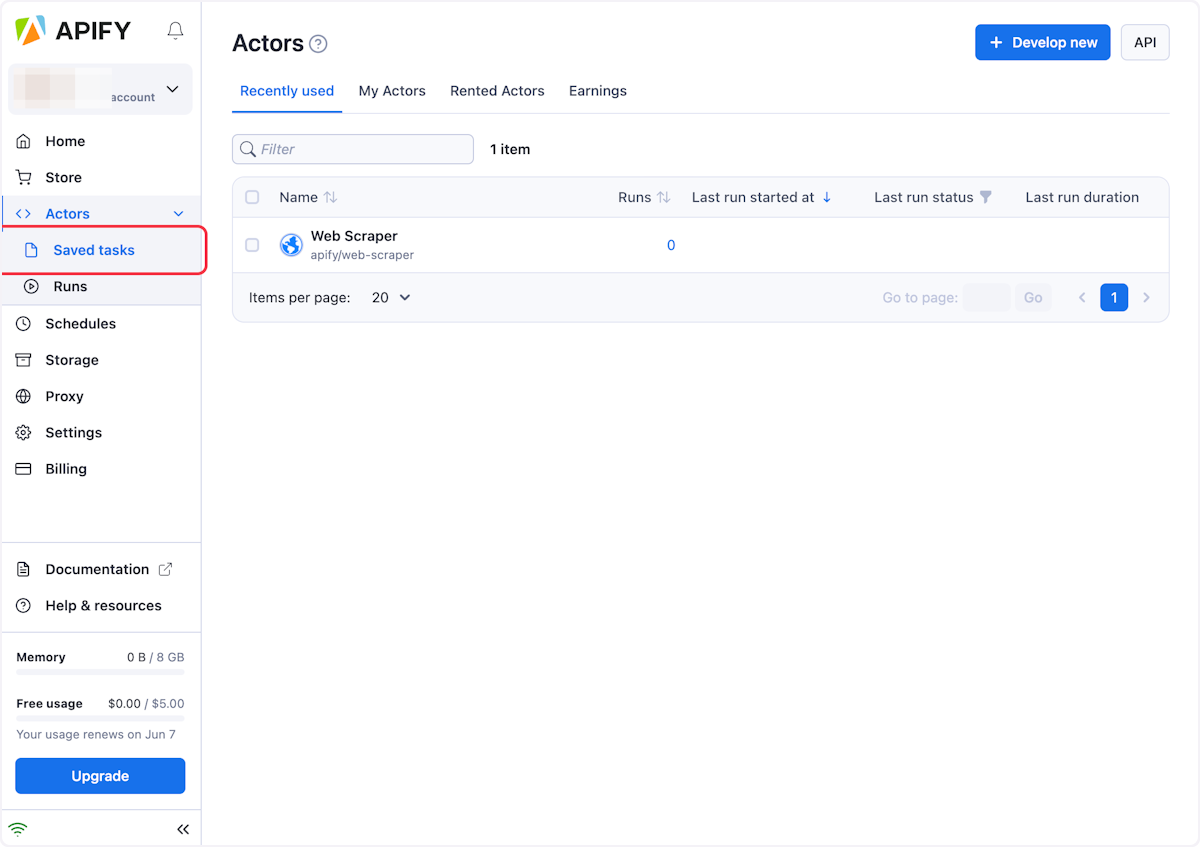The width and height of the screenshot is (1200, 847).
Task: Select page 1 in the pagination
Action: (1114, 297)
